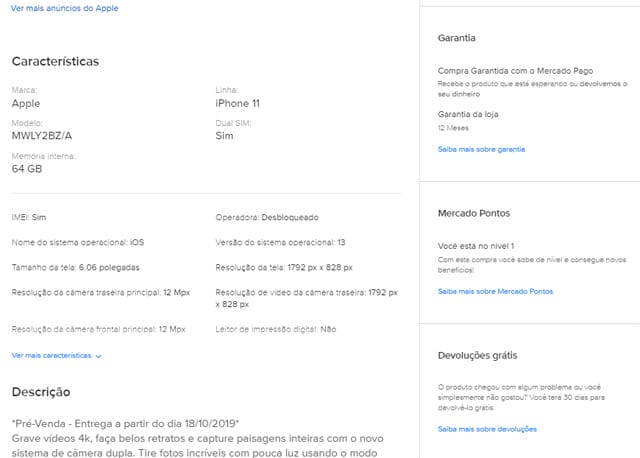Screen dimensions: 640x458
Task: Click the 'Grave vídeos 4k' description line
Action: coord(198,439)
